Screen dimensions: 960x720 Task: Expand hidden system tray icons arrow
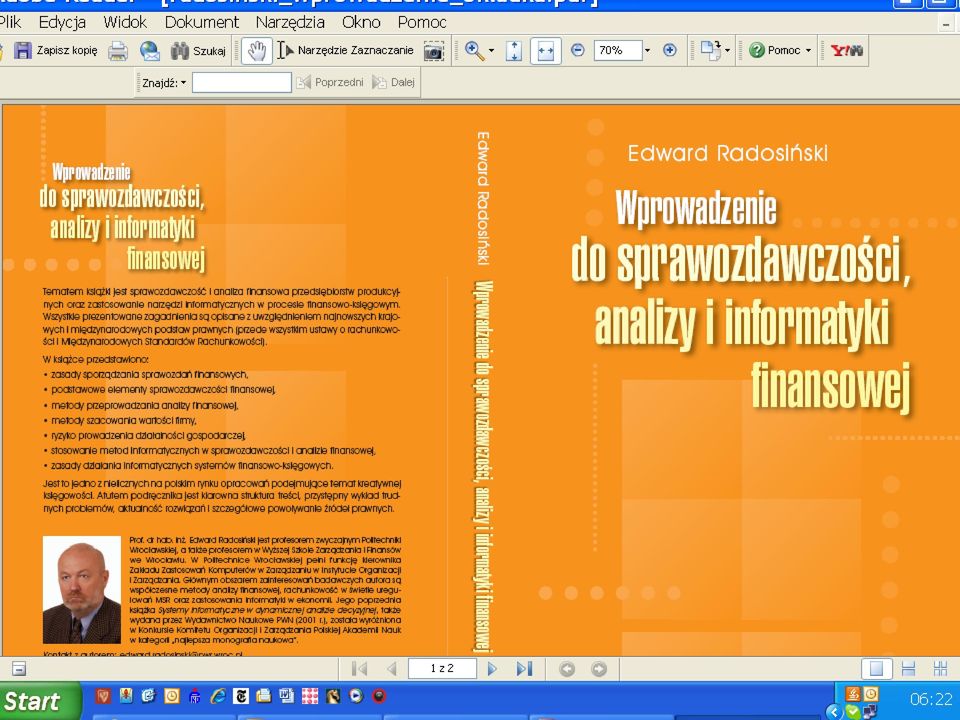[x=834, y=711]
